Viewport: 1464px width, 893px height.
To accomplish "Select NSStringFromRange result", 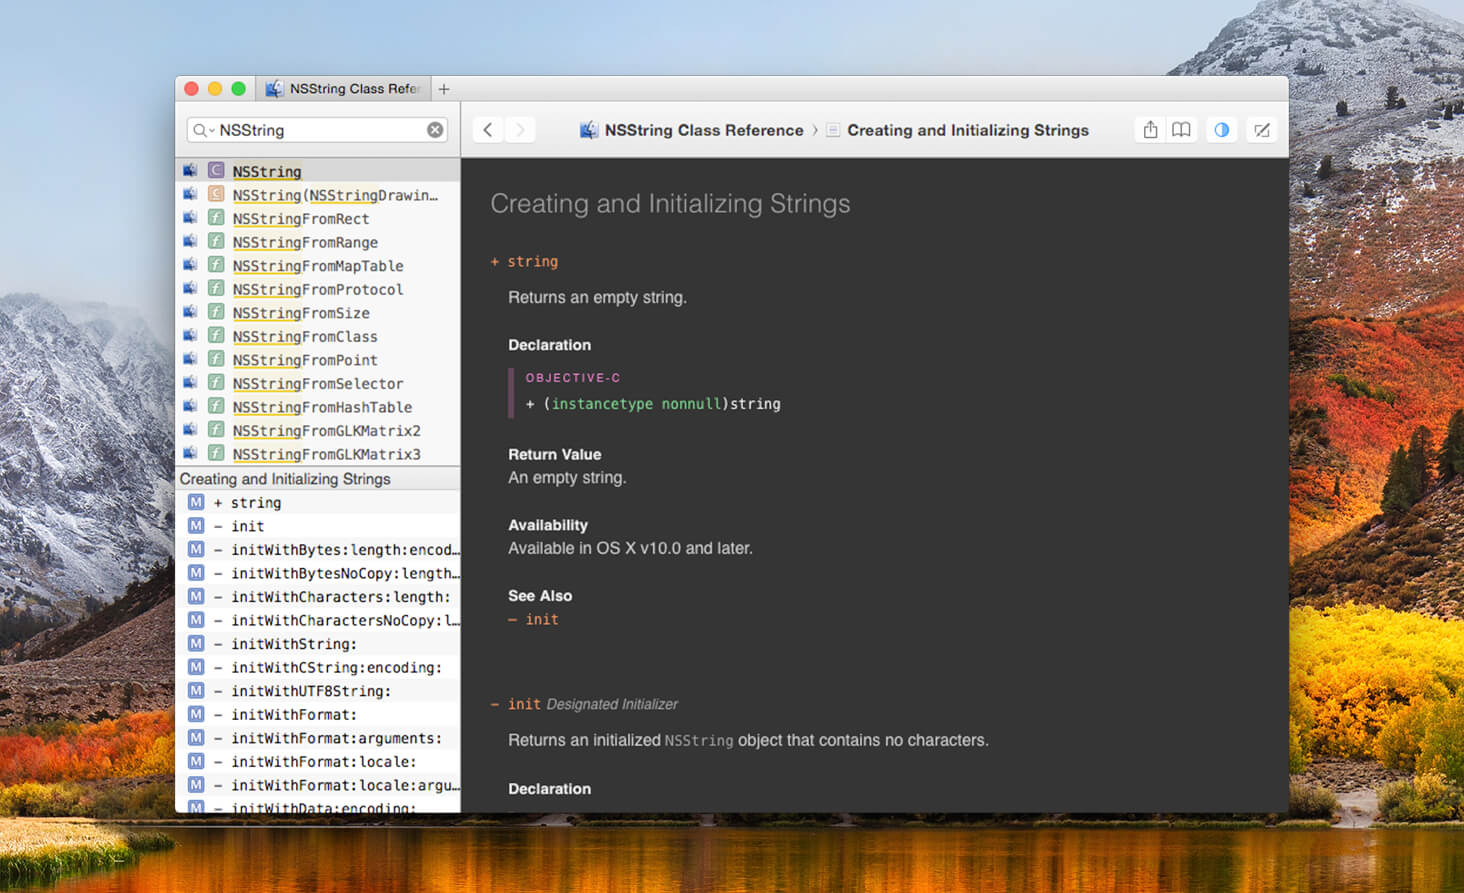I will (318, 242).
